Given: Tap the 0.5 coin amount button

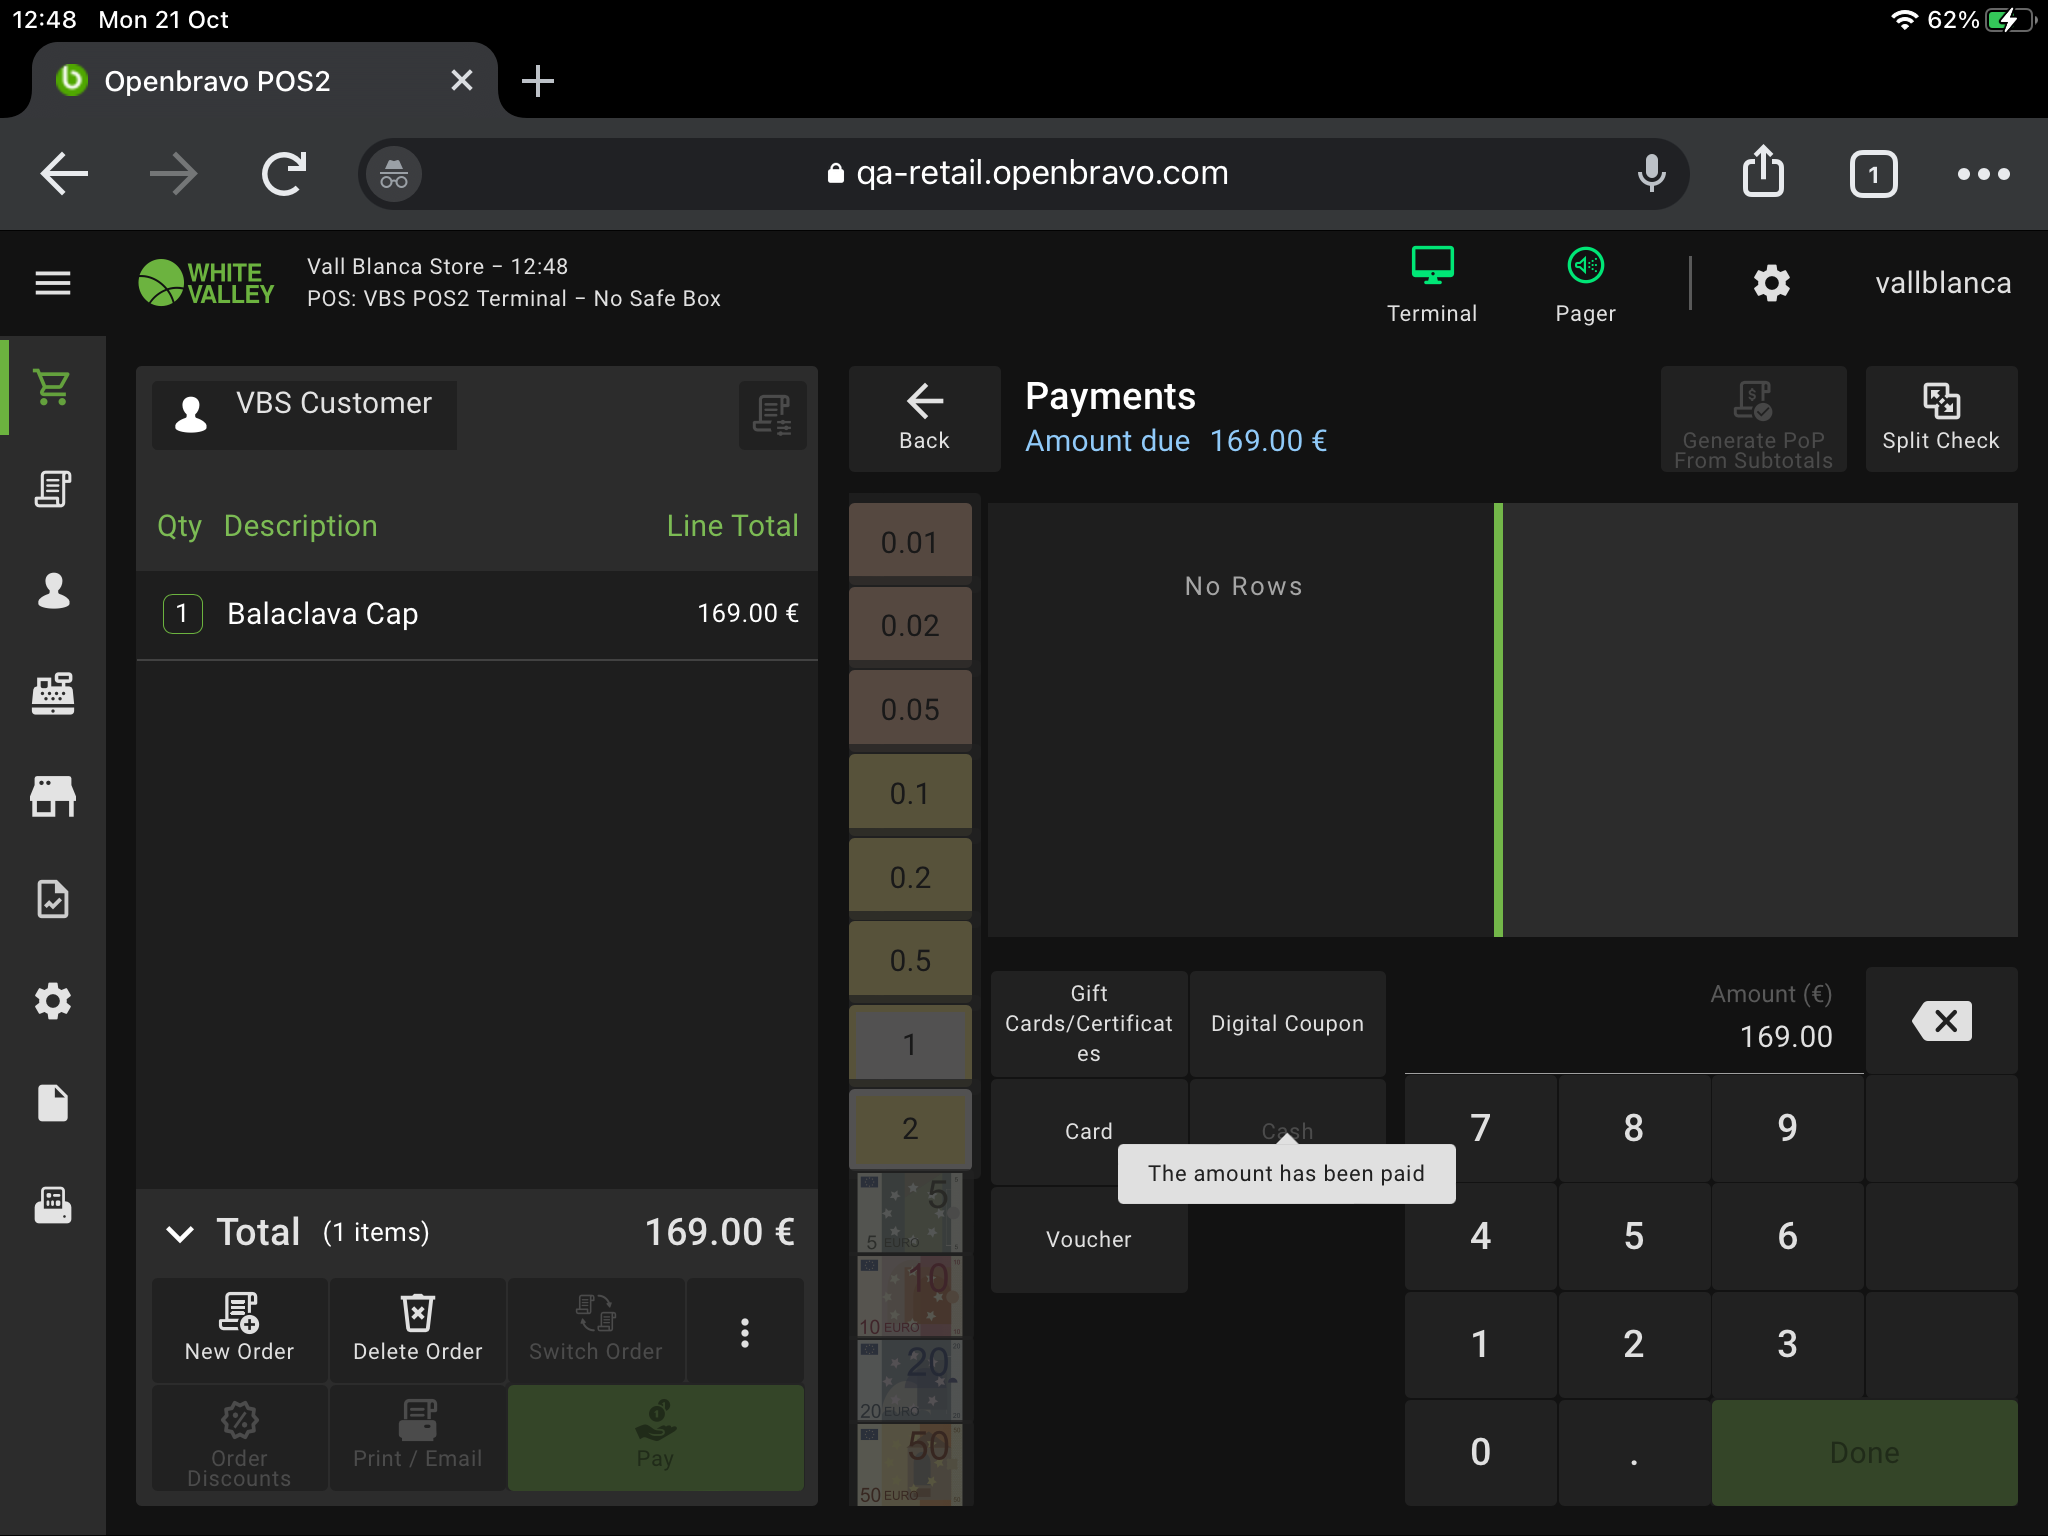Looking at the screenshot, I should pyautogui.click(x=909, y=960).
